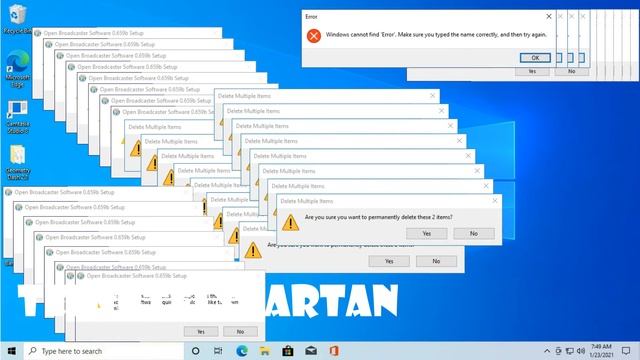Click warning icon beside the 'delete these 2 items' message
The width and height of the screenshot is (640, 360).
pos(290,223)
